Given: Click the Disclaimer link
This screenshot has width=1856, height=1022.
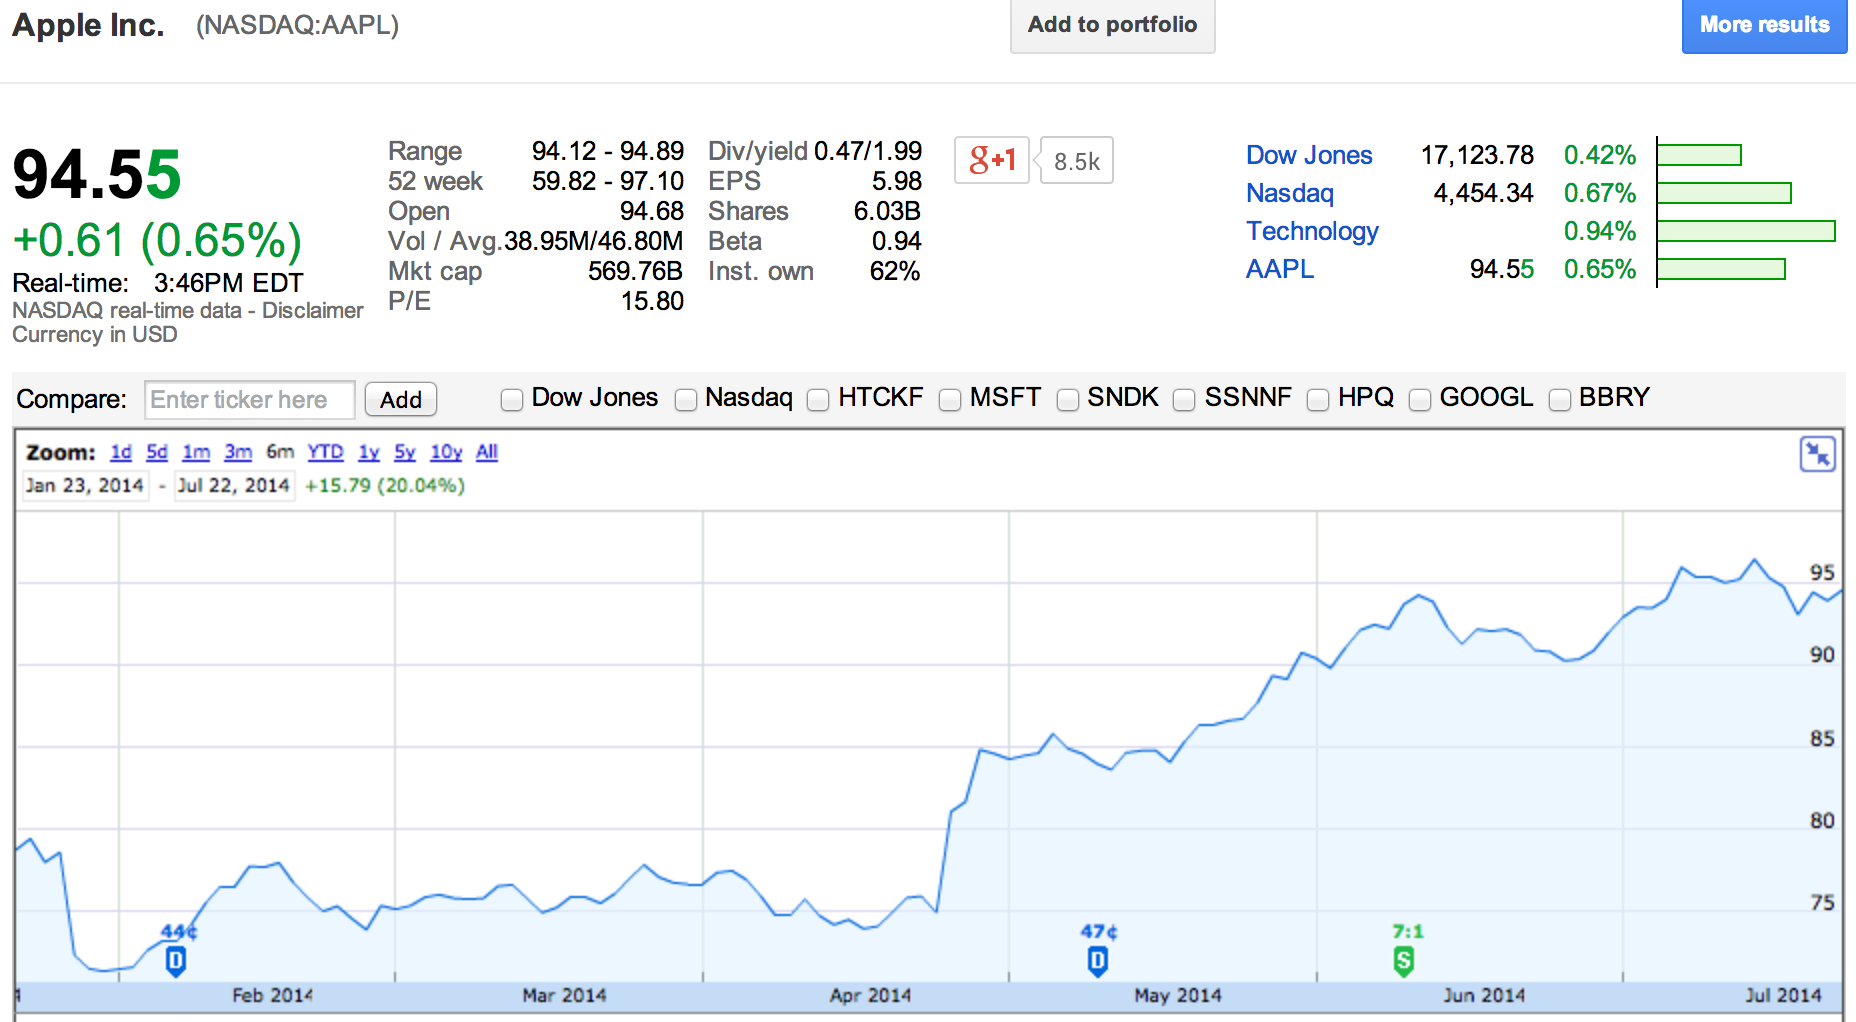Looking at the screenshot, I should [x=313, y=310].
